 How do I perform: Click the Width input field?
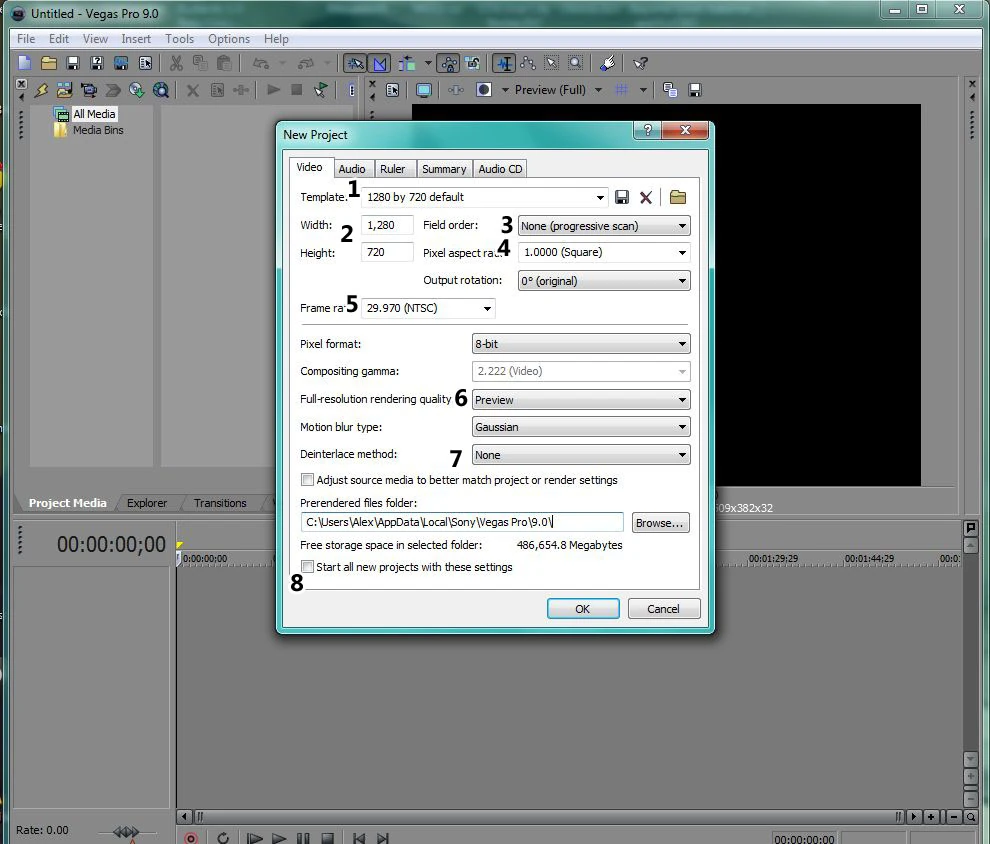(x=388, y=225)
